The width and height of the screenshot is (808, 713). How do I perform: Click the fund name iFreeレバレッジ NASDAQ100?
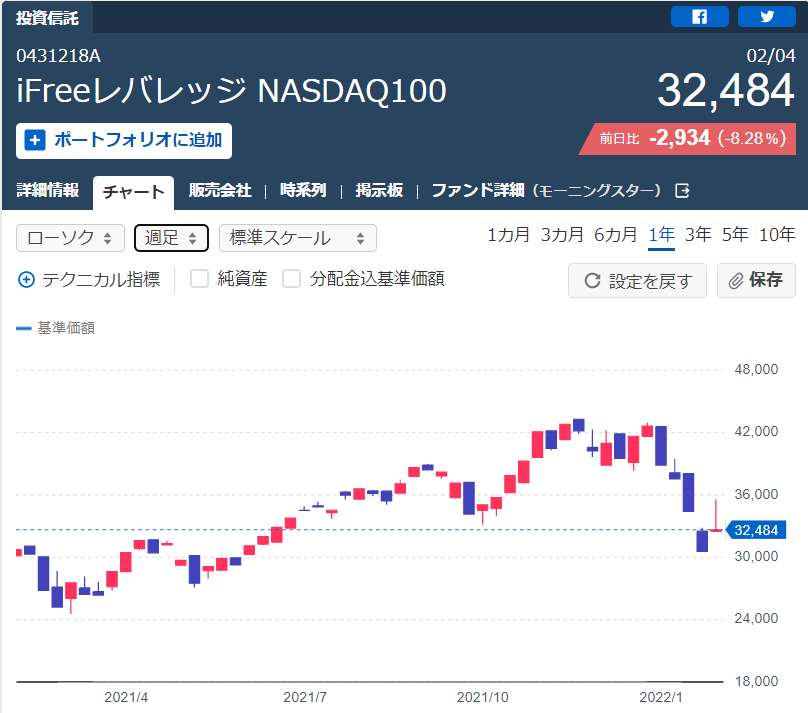[x=231, y=91]
